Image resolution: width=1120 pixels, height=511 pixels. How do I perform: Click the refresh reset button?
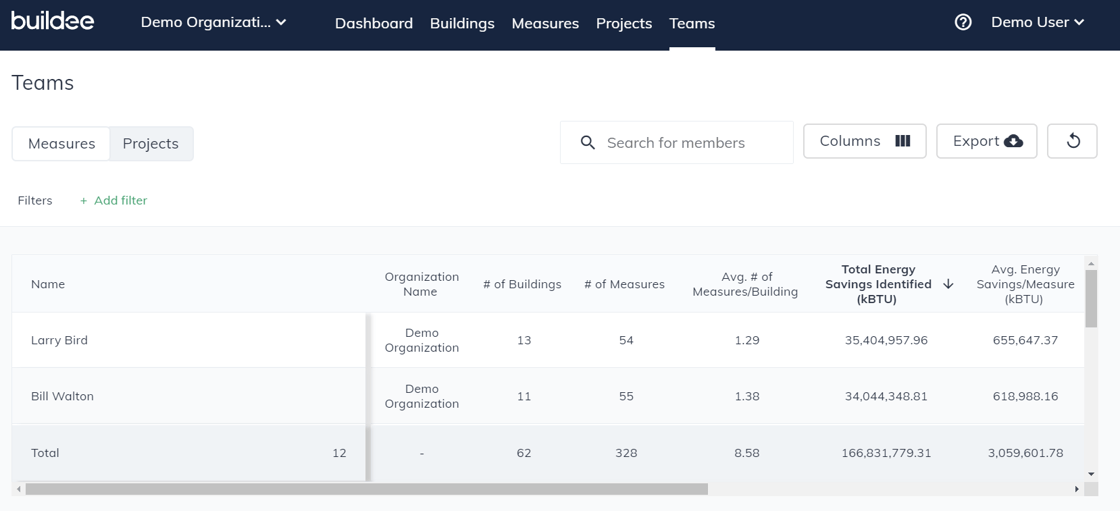pos(1072,141)
